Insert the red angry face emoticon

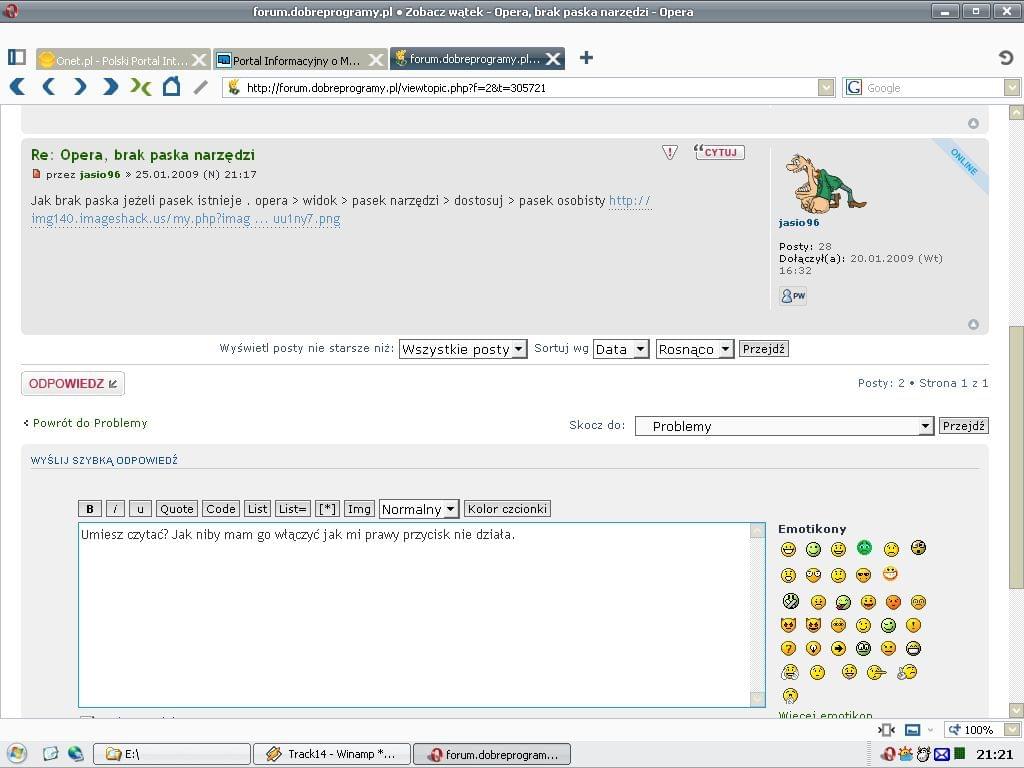point(893,601)
